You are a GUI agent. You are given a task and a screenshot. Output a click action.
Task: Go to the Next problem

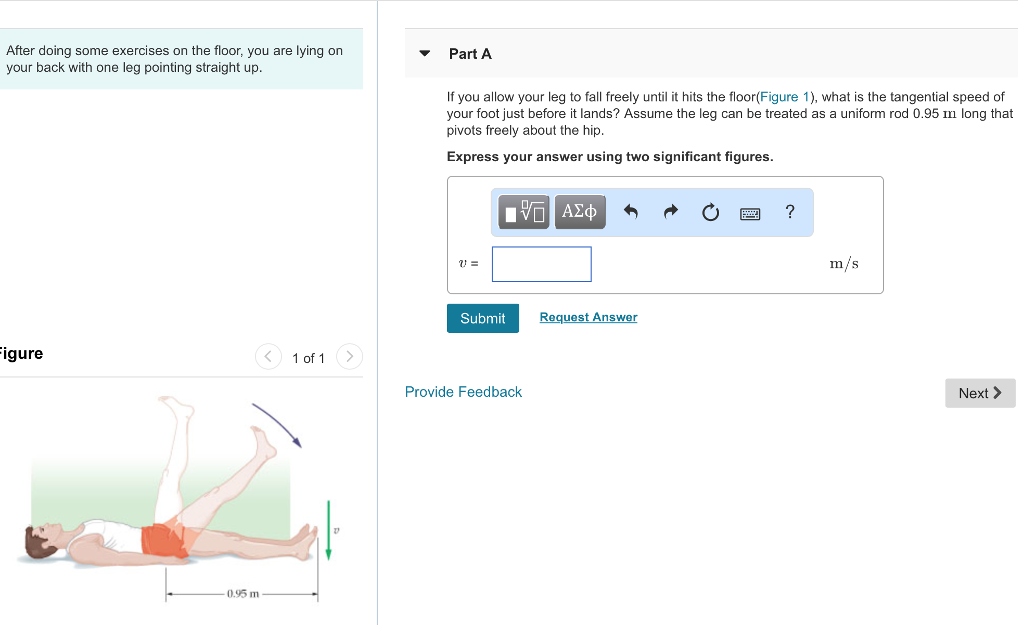(979, 393)
